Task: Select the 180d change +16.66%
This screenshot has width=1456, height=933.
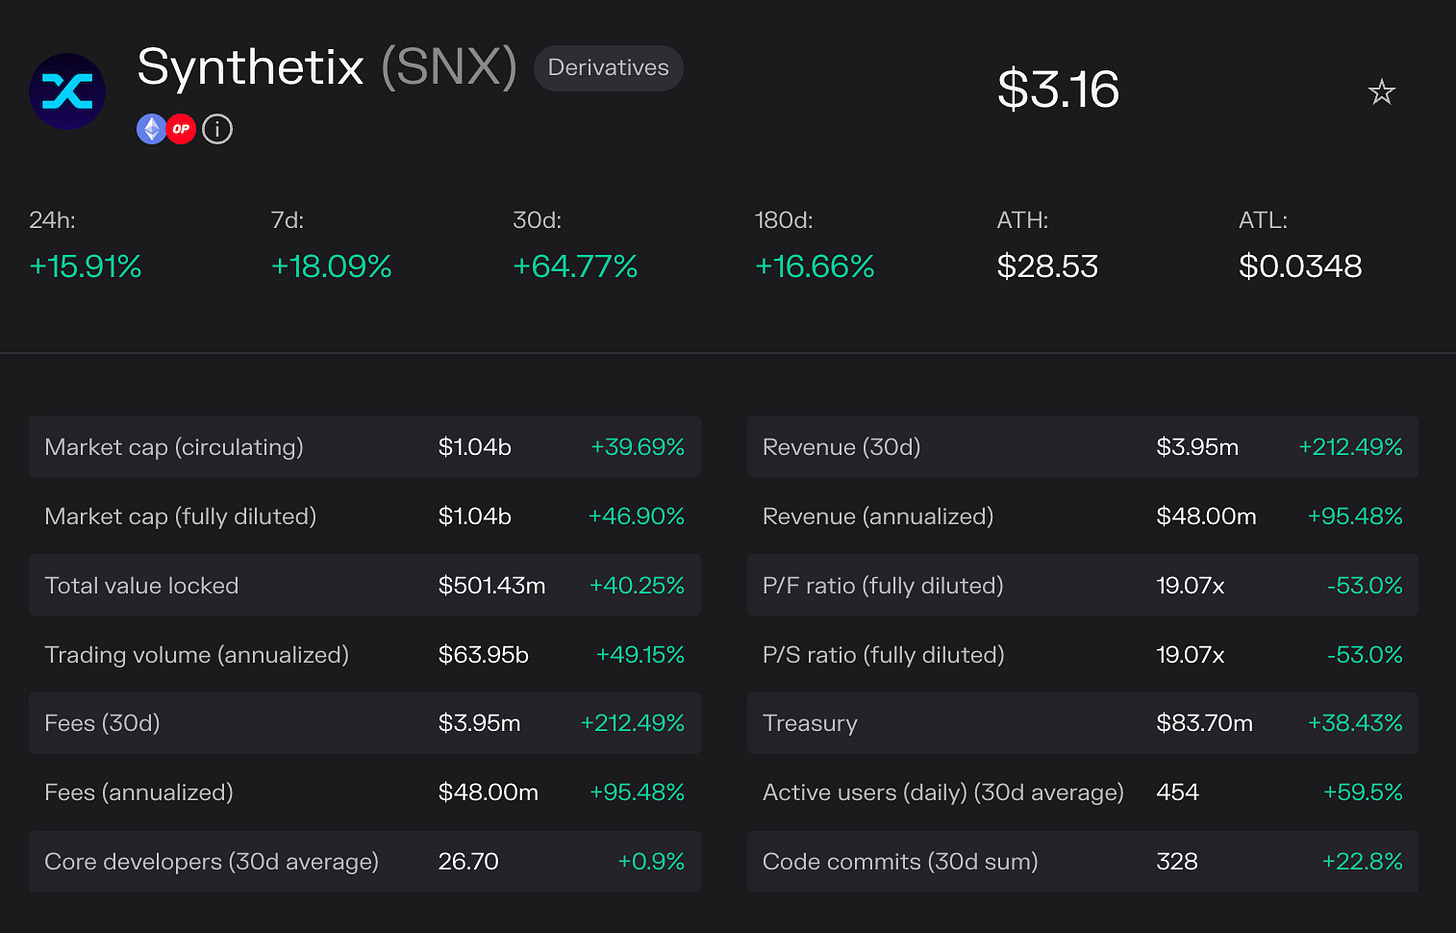Action: 815,266
